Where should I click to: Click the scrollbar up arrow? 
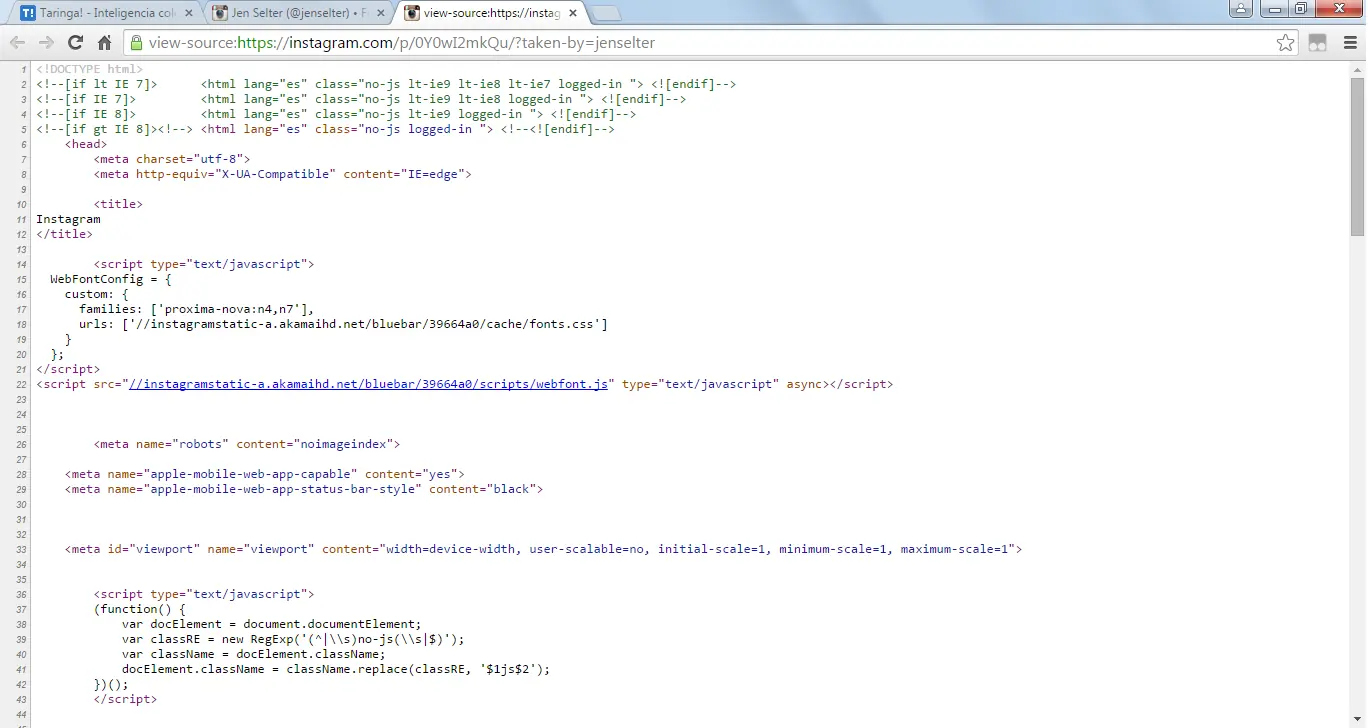tap(1357, 68)
